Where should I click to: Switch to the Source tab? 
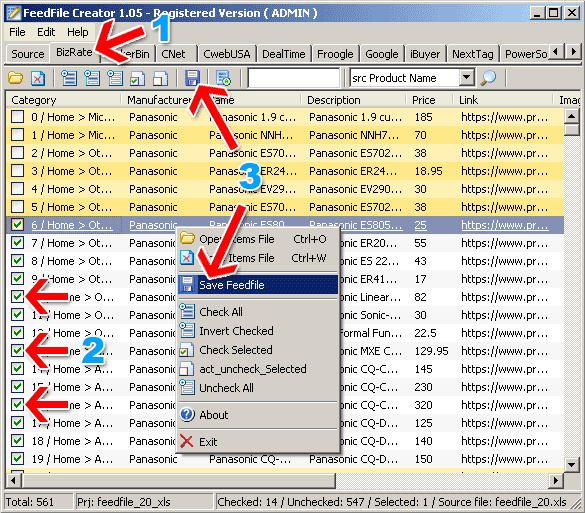pos(28,54)
